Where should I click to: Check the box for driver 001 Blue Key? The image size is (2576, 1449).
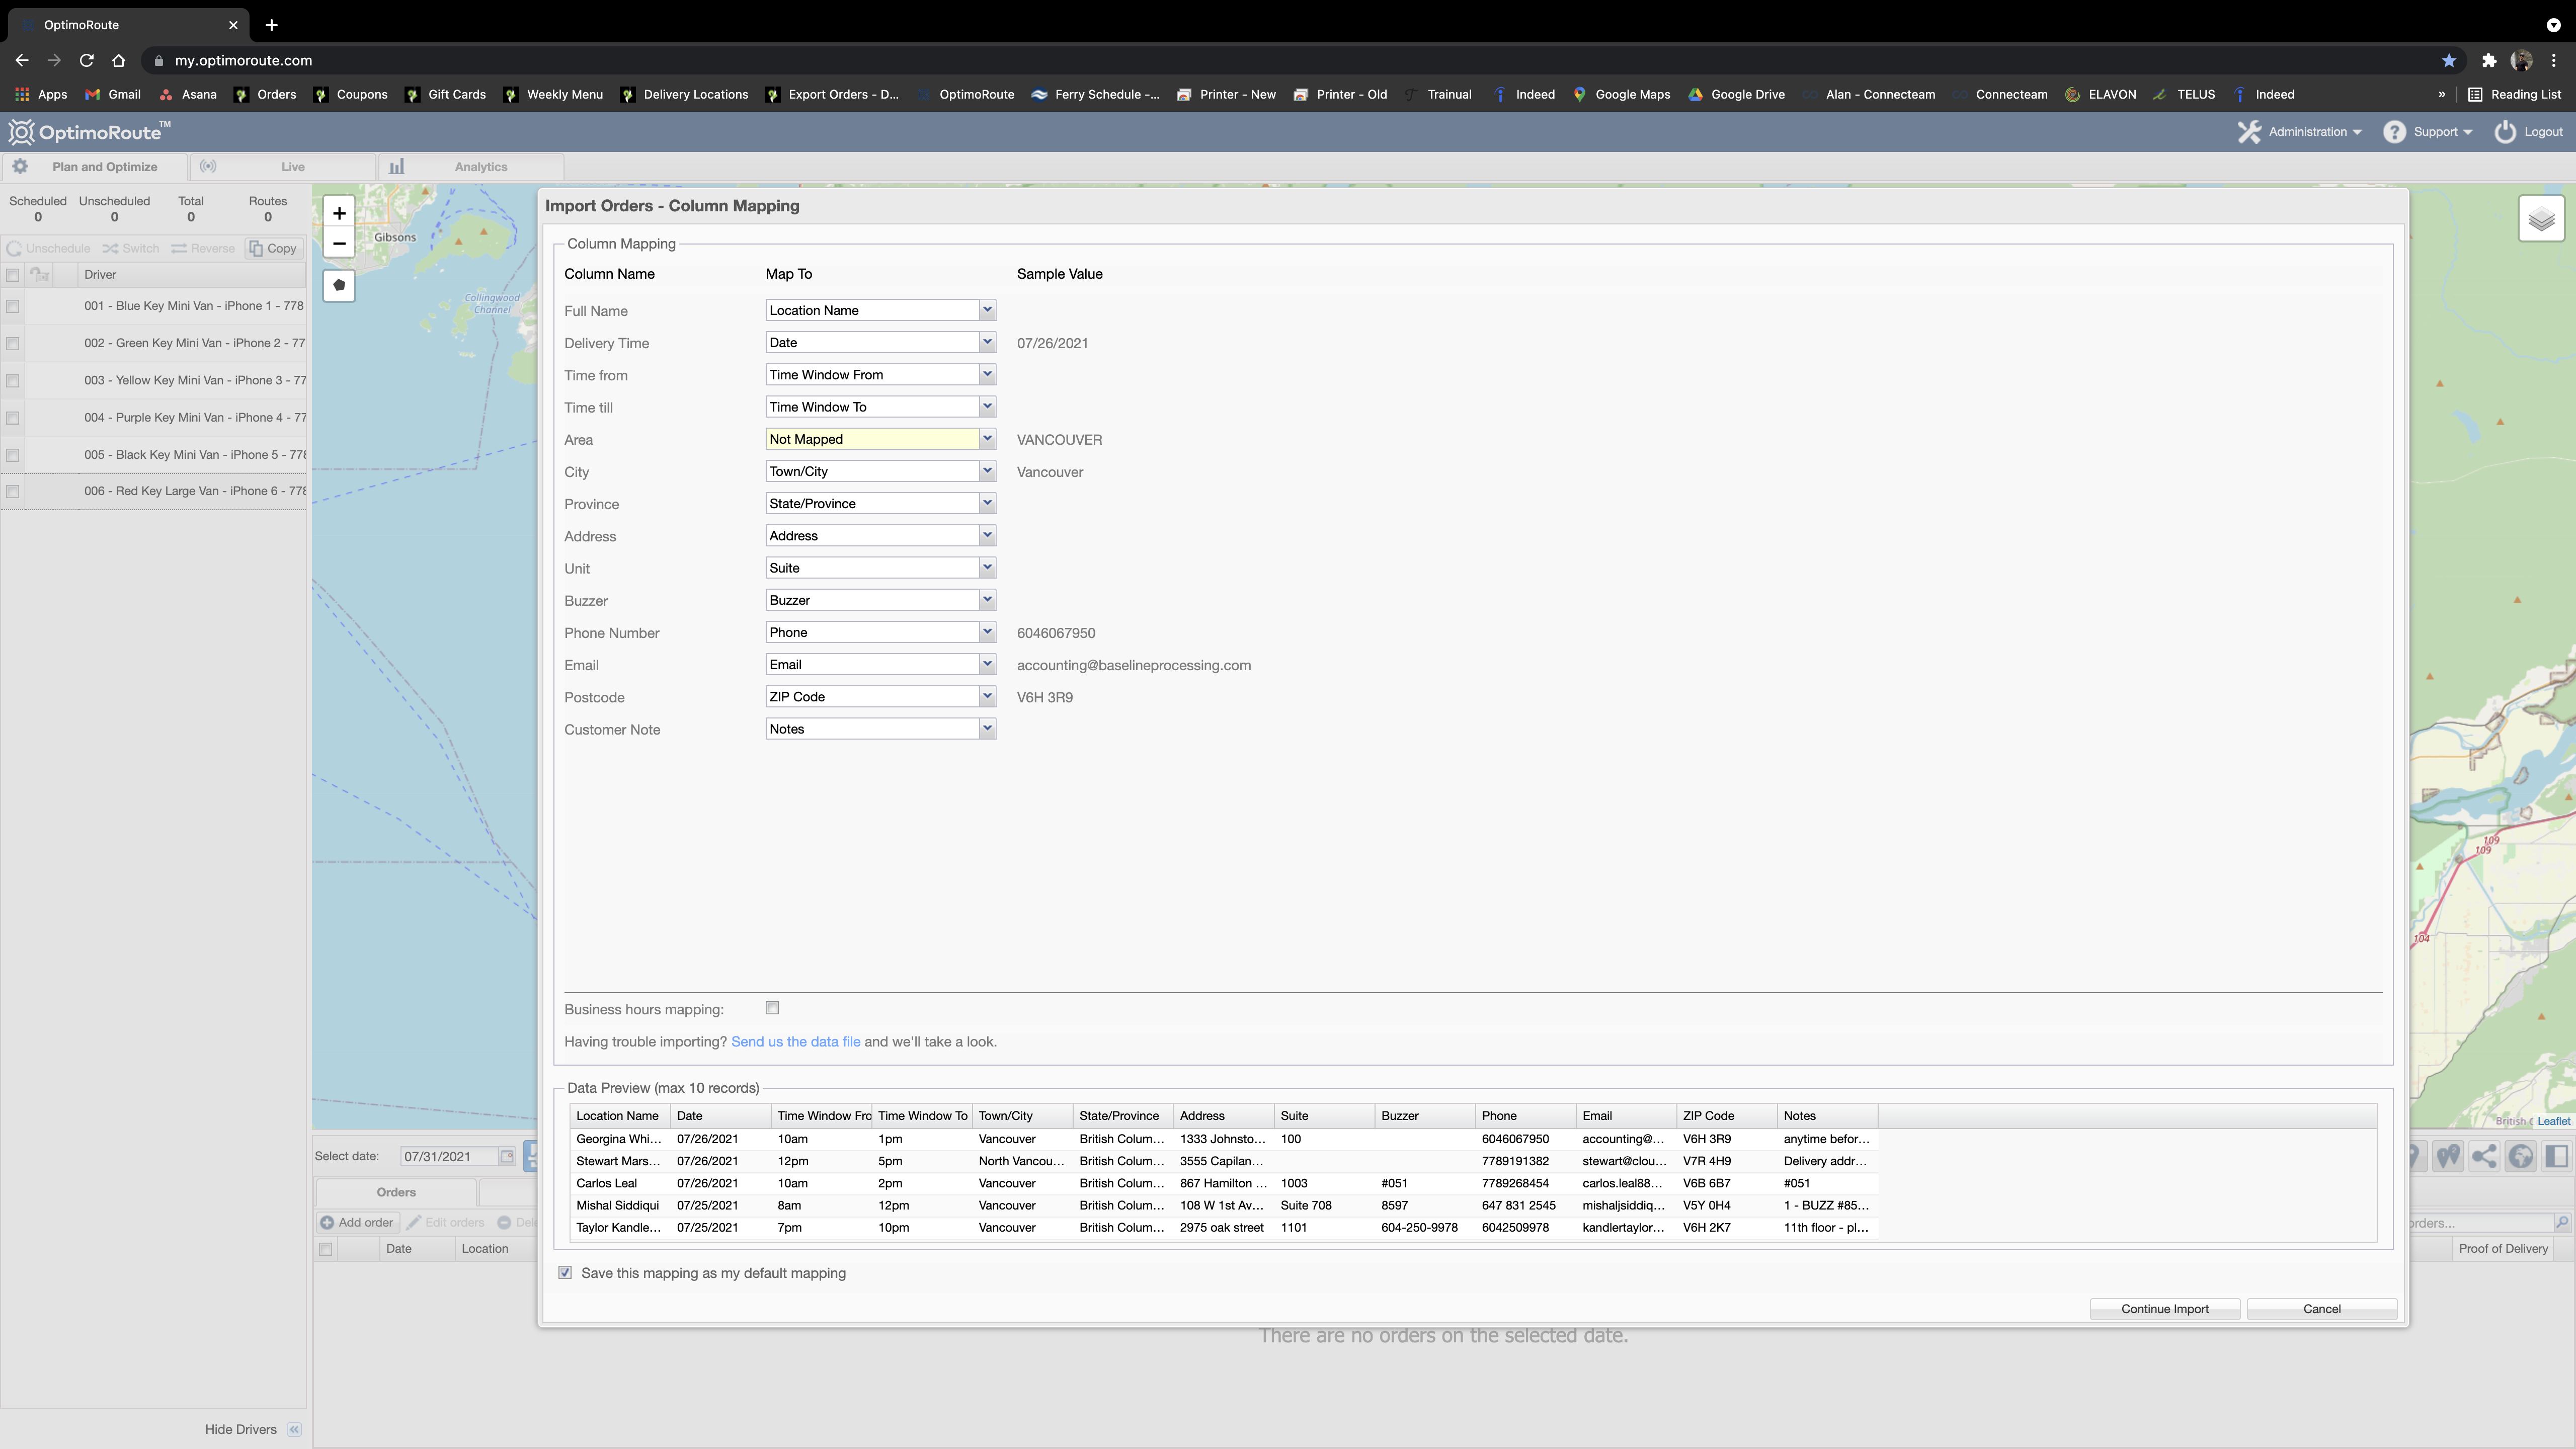[13, 307]
